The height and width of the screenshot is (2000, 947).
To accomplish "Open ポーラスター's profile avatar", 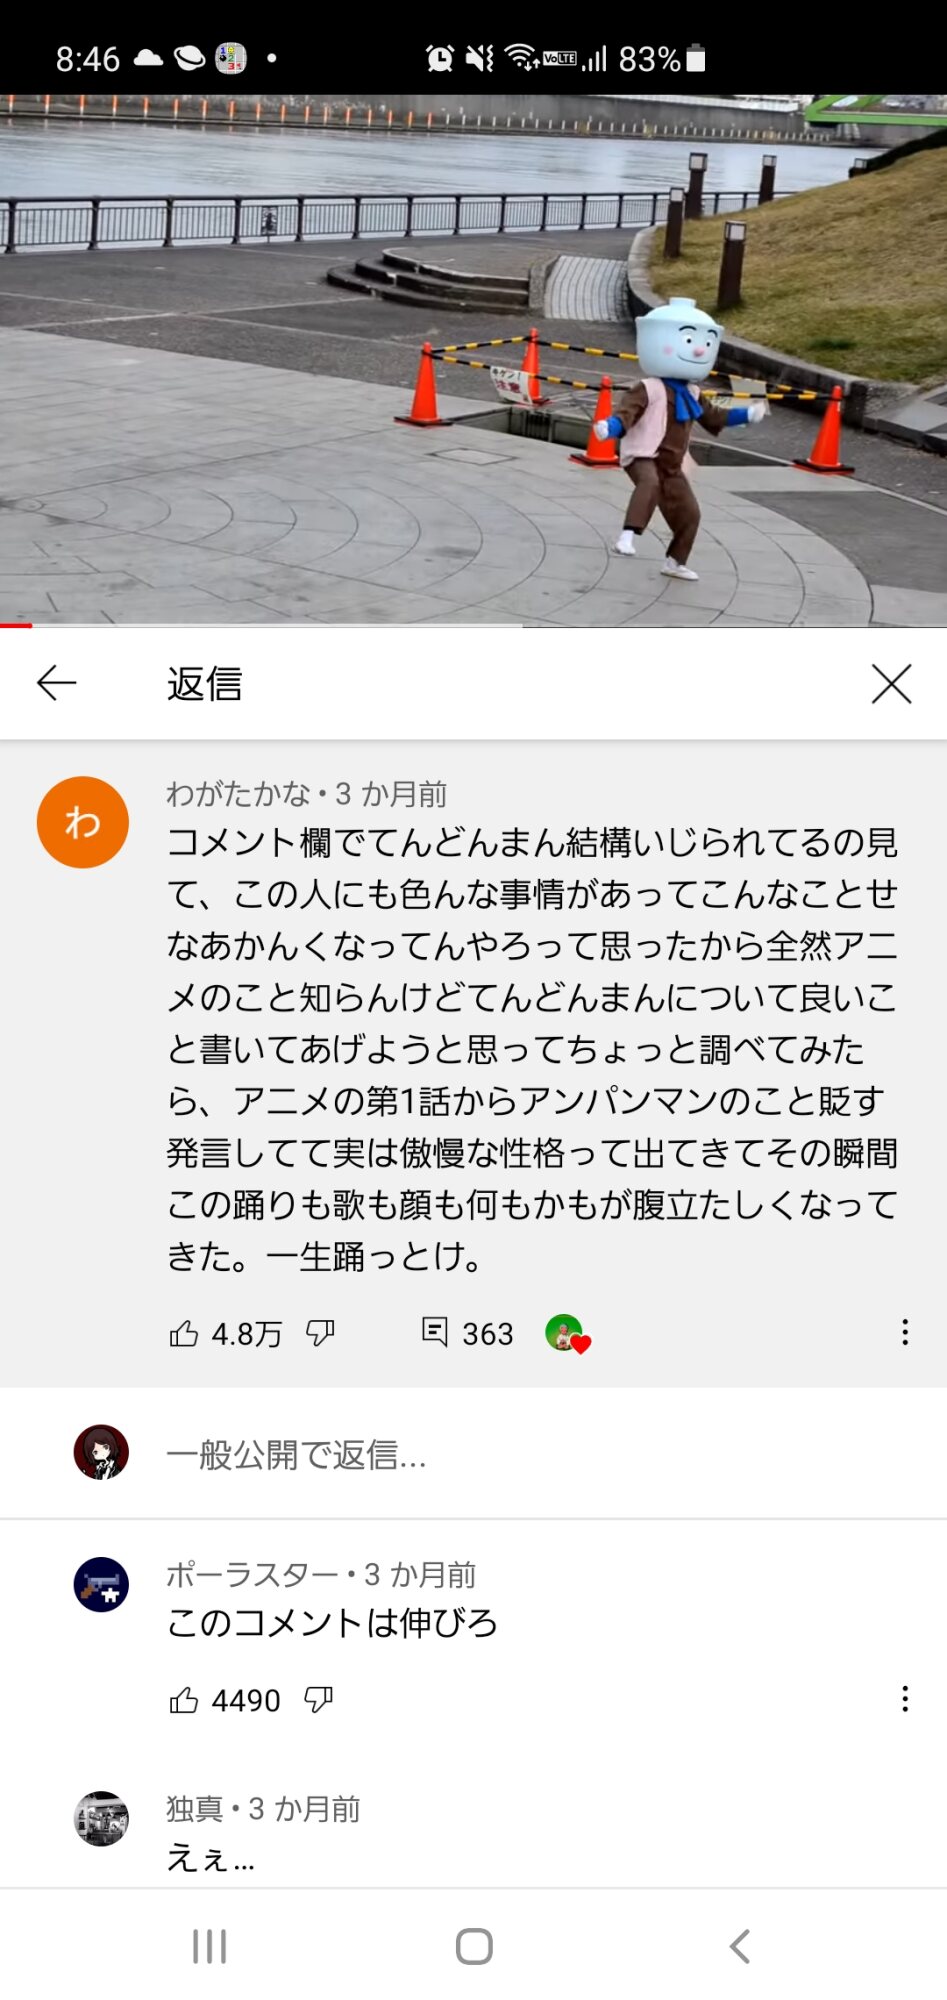I will (x=101, y=1585).
